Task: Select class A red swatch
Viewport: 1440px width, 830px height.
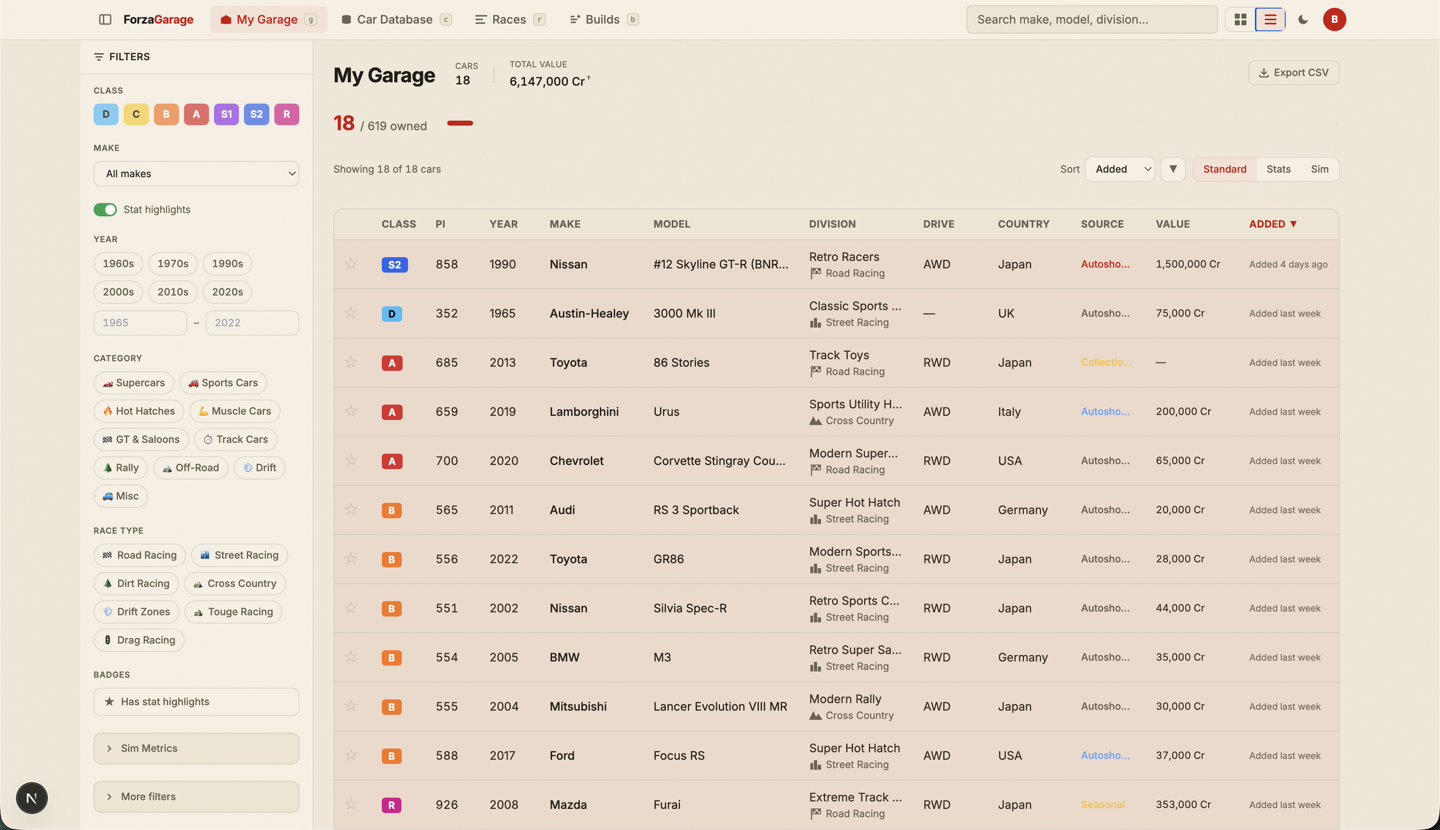Action: coord(196,114)
